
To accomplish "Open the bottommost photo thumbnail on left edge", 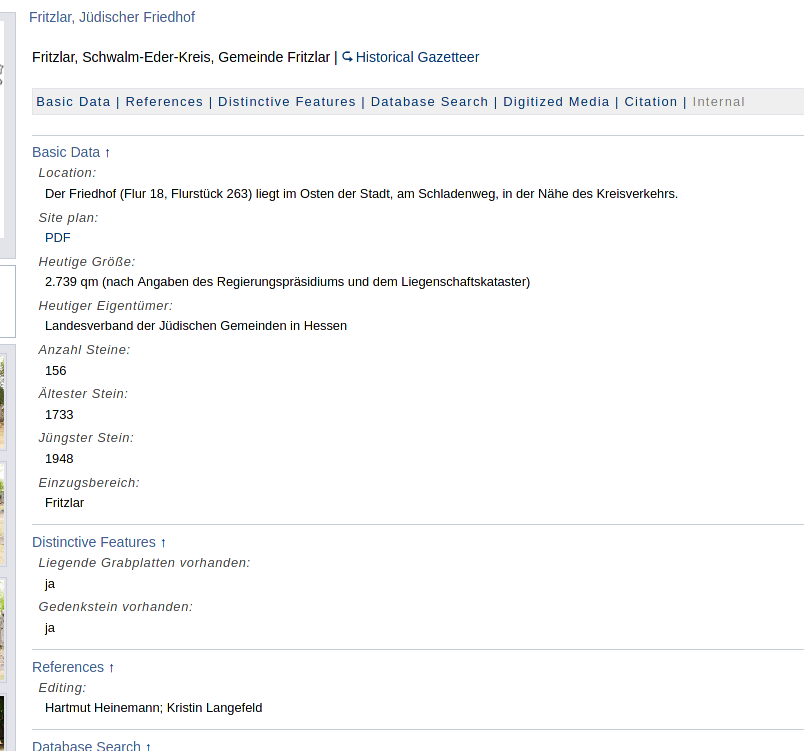I will pyautogui.click(x=2, y=720).
